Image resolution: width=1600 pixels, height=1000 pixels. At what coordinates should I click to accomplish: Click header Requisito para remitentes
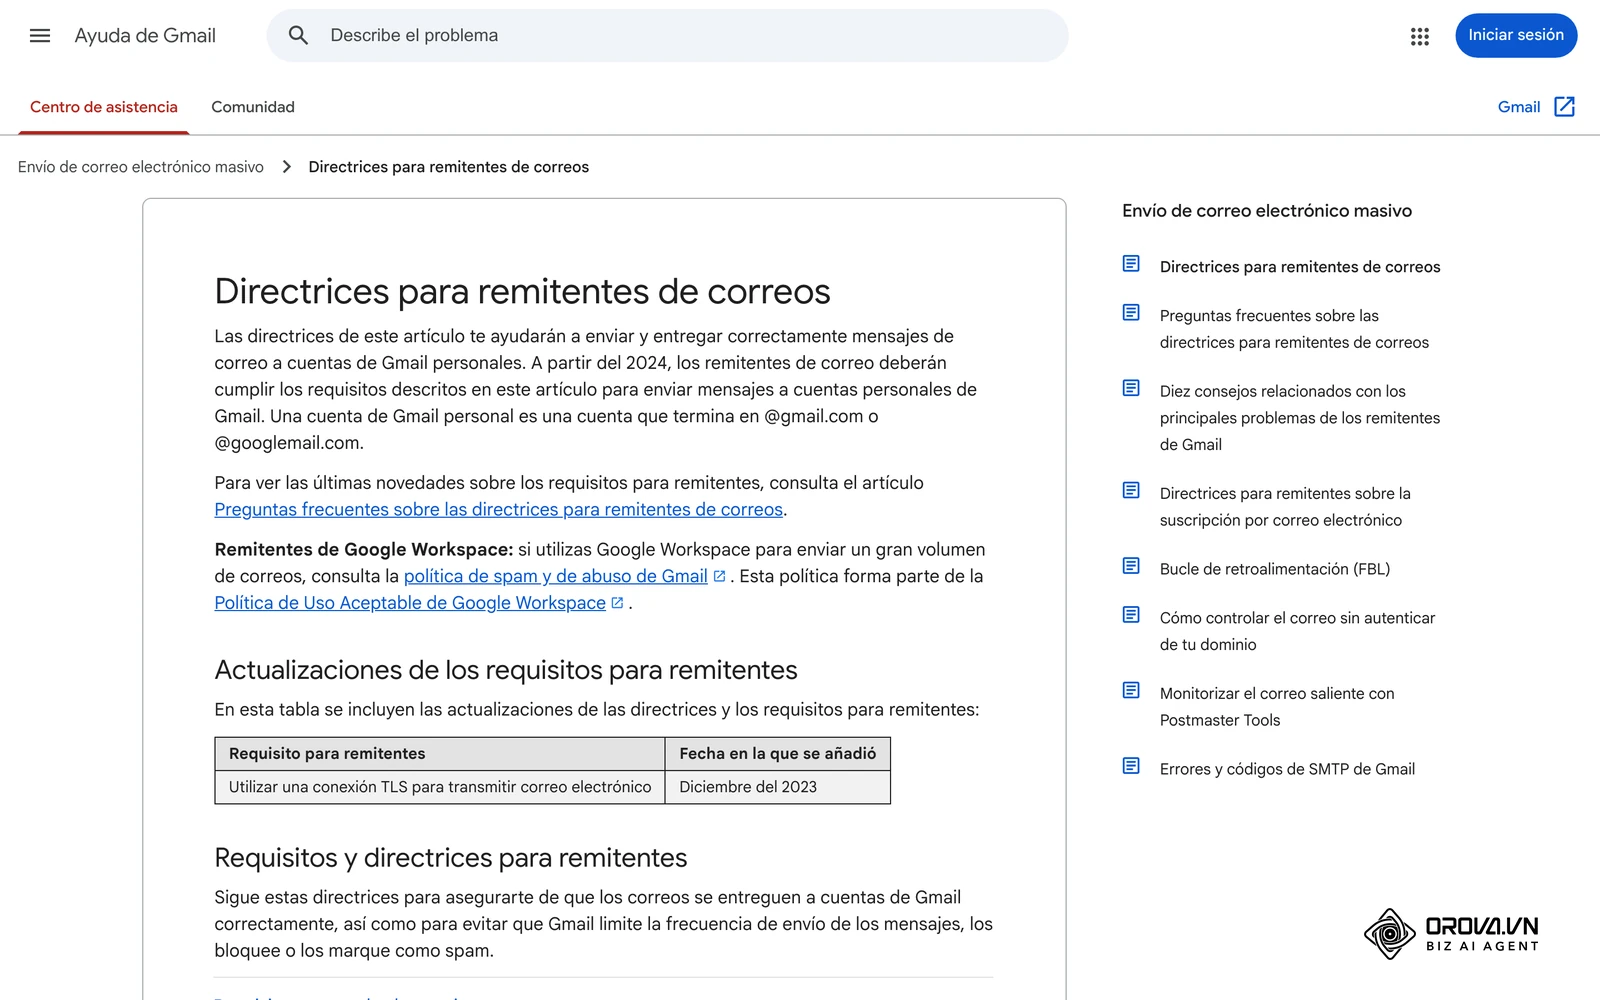coord(440,754)
